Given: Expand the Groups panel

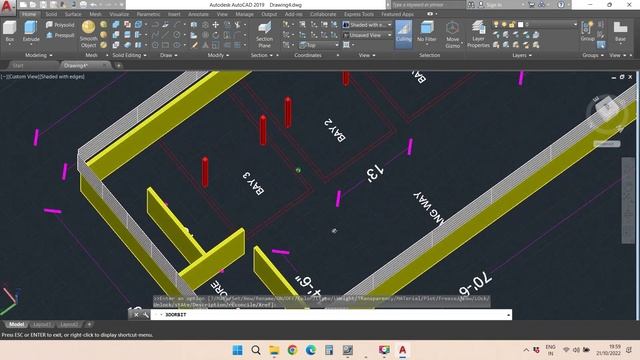Looking at the screenshot, I should point(593,55).
